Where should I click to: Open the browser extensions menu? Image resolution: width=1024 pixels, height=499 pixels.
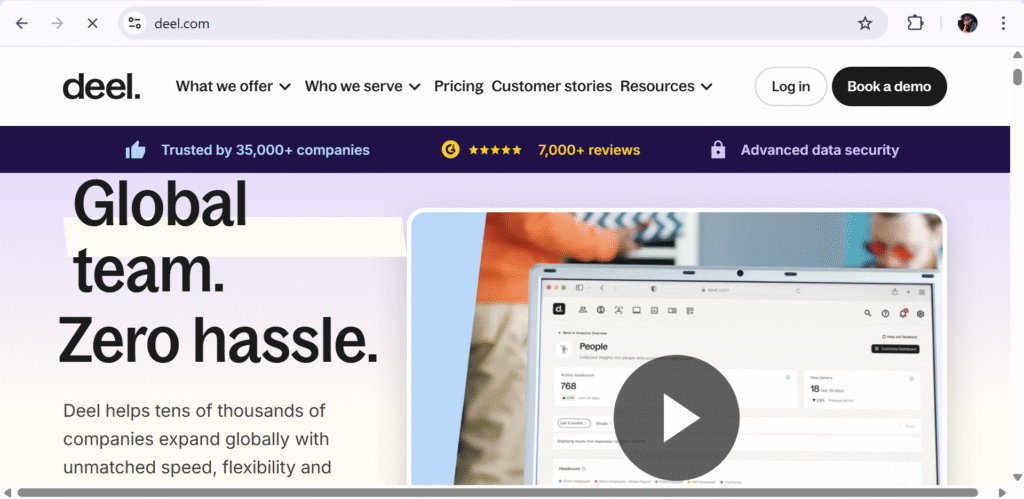[x=915, y=24]
